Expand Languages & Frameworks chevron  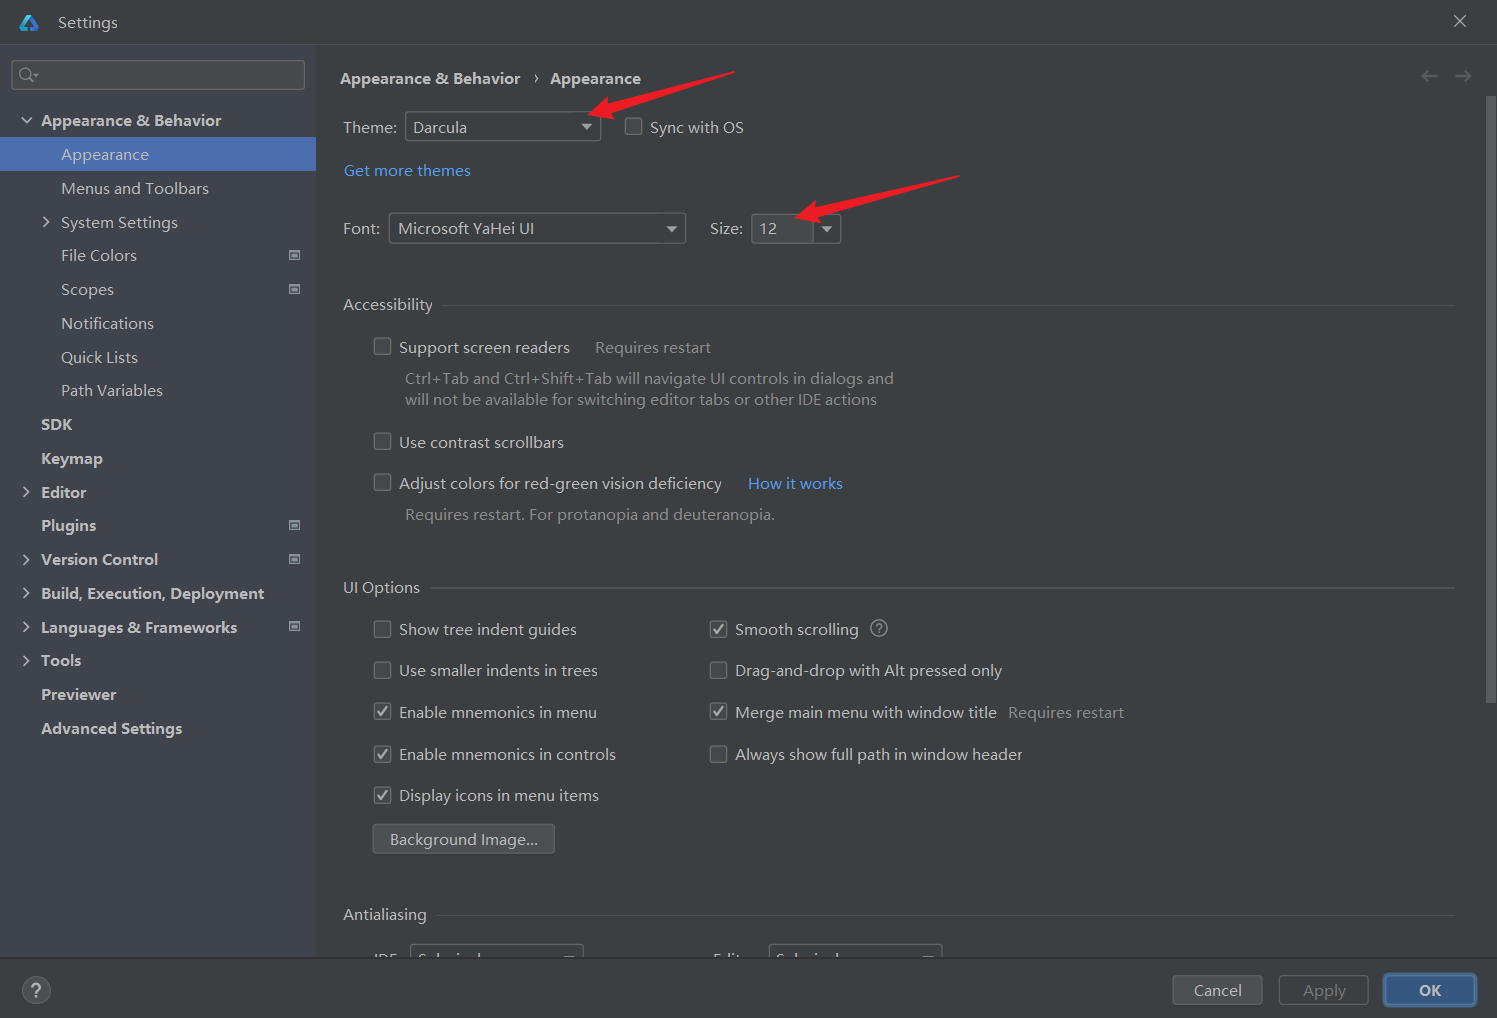point(26,627)
